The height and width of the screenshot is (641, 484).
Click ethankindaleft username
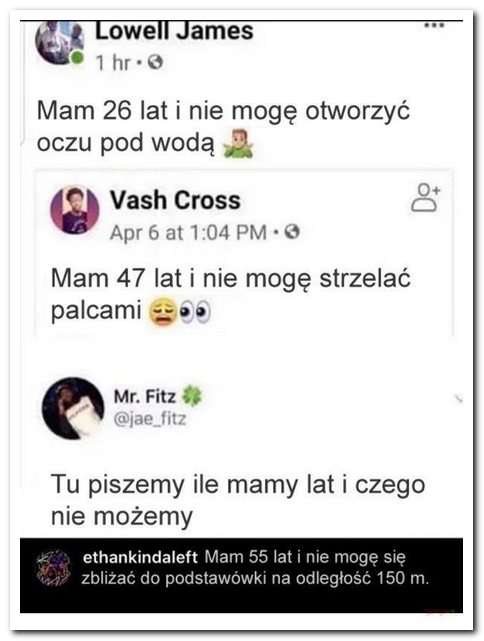coord(140,557)
